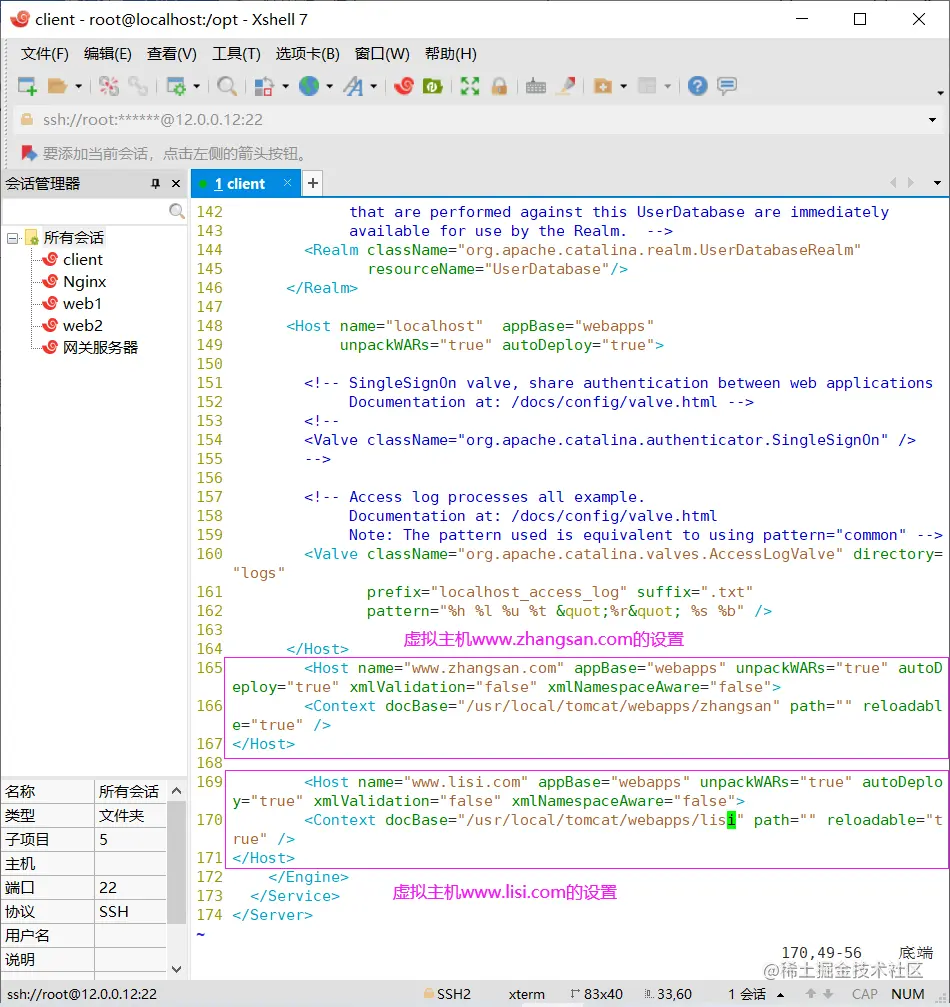Open the address bar dropdown arrow
The image size is (950, 1007).
932,120
